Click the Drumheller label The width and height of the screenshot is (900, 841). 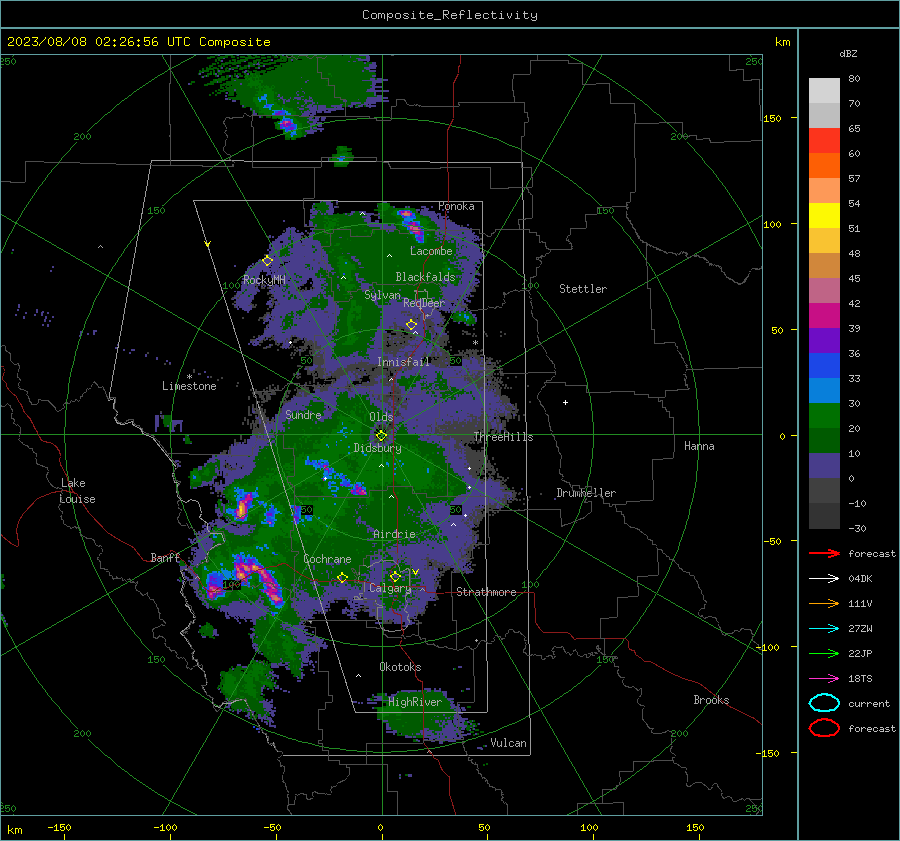(586, 493)
